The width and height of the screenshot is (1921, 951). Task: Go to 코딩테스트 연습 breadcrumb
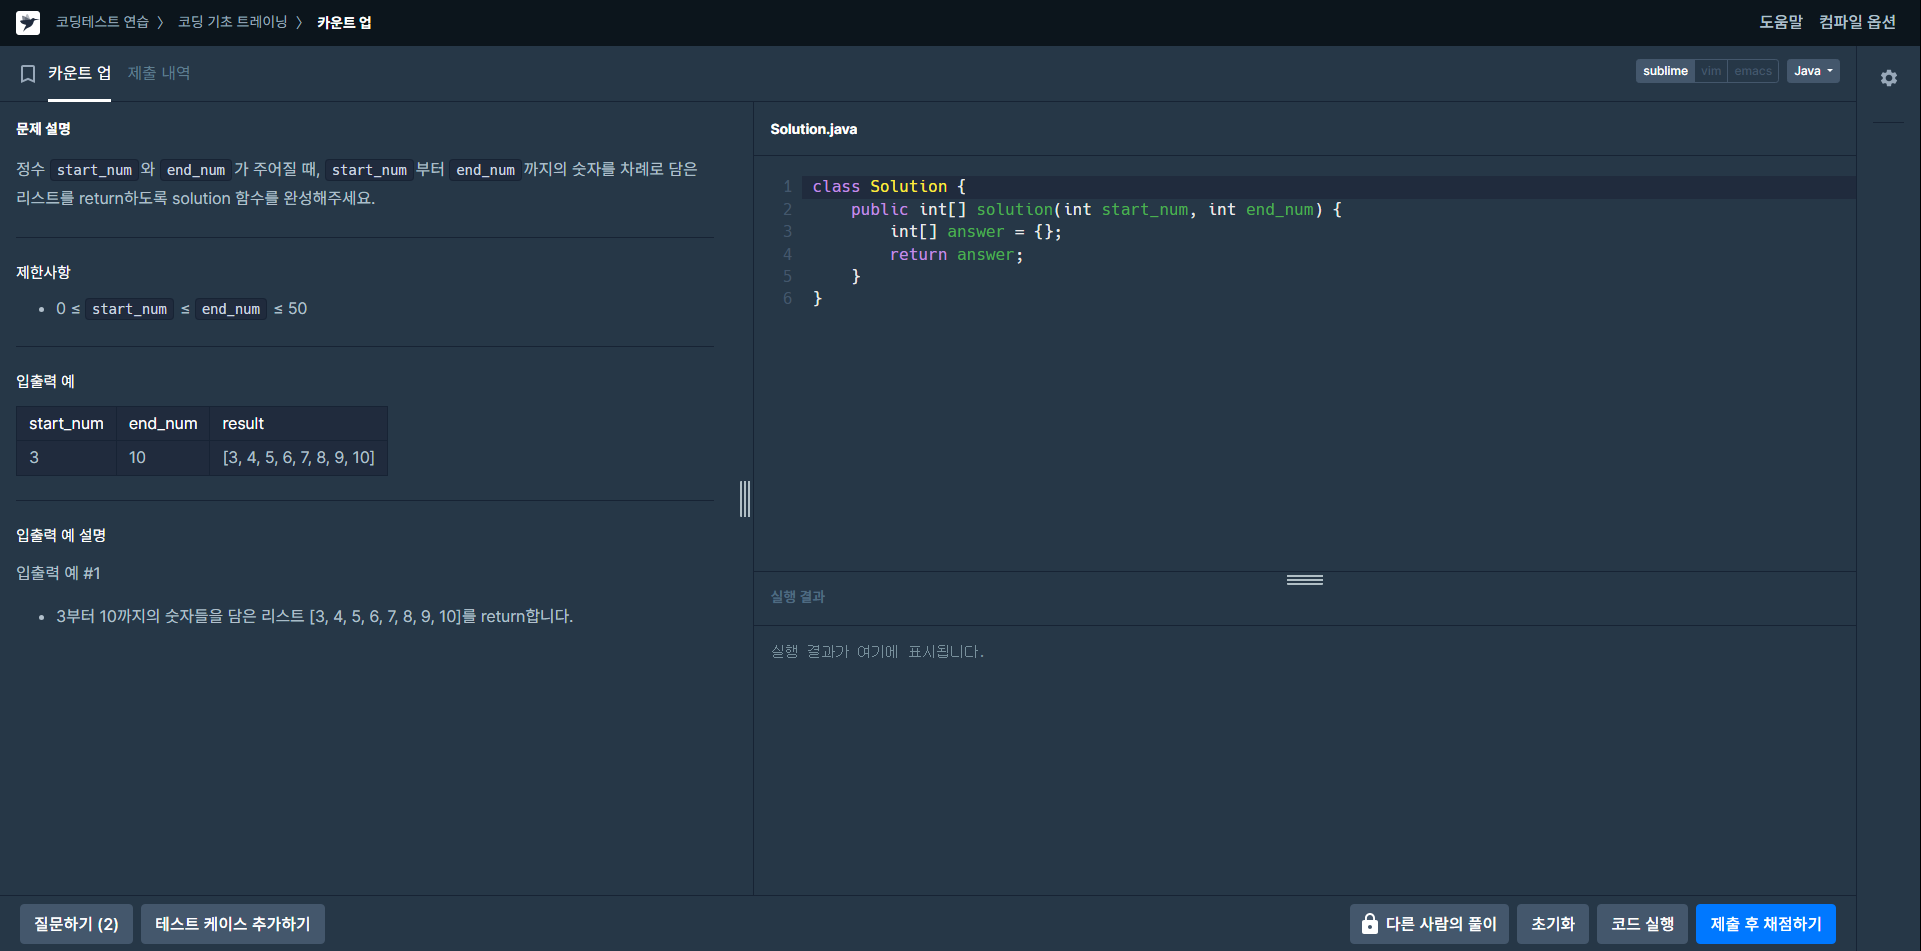point(102,22)
